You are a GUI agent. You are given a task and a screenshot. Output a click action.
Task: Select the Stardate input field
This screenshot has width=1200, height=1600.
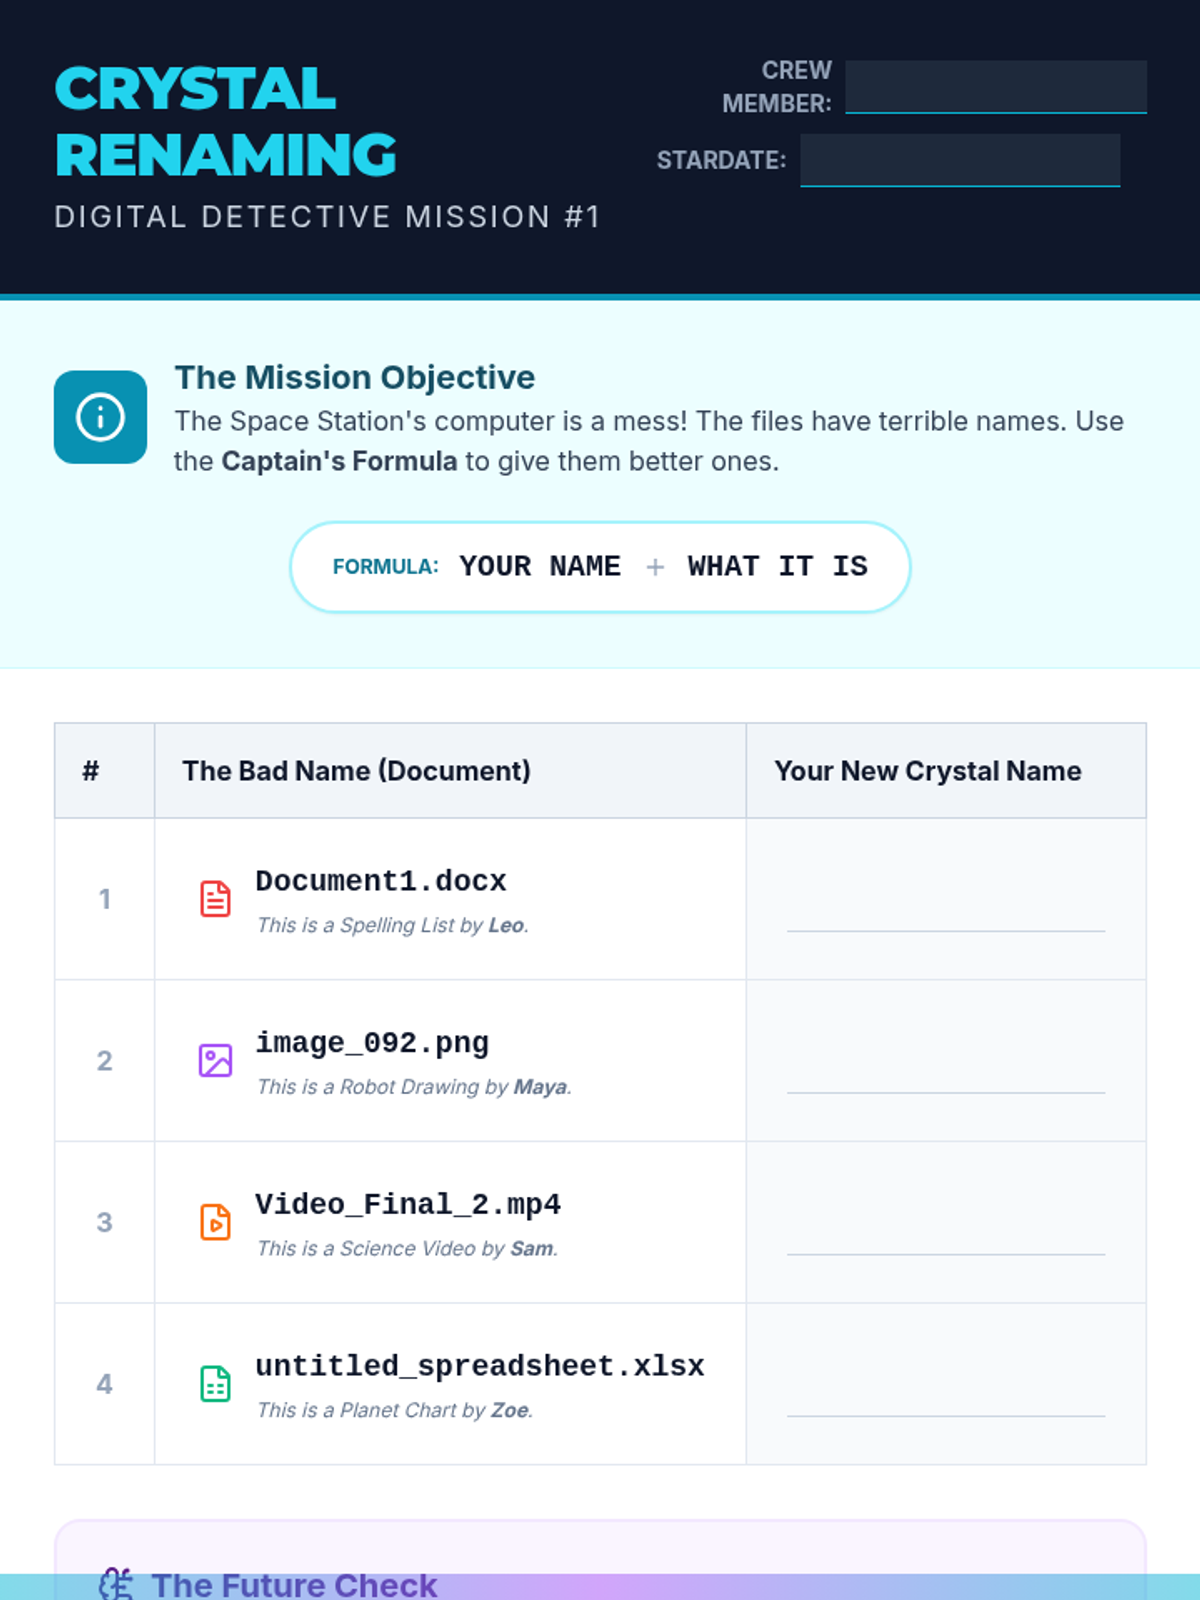959,160
